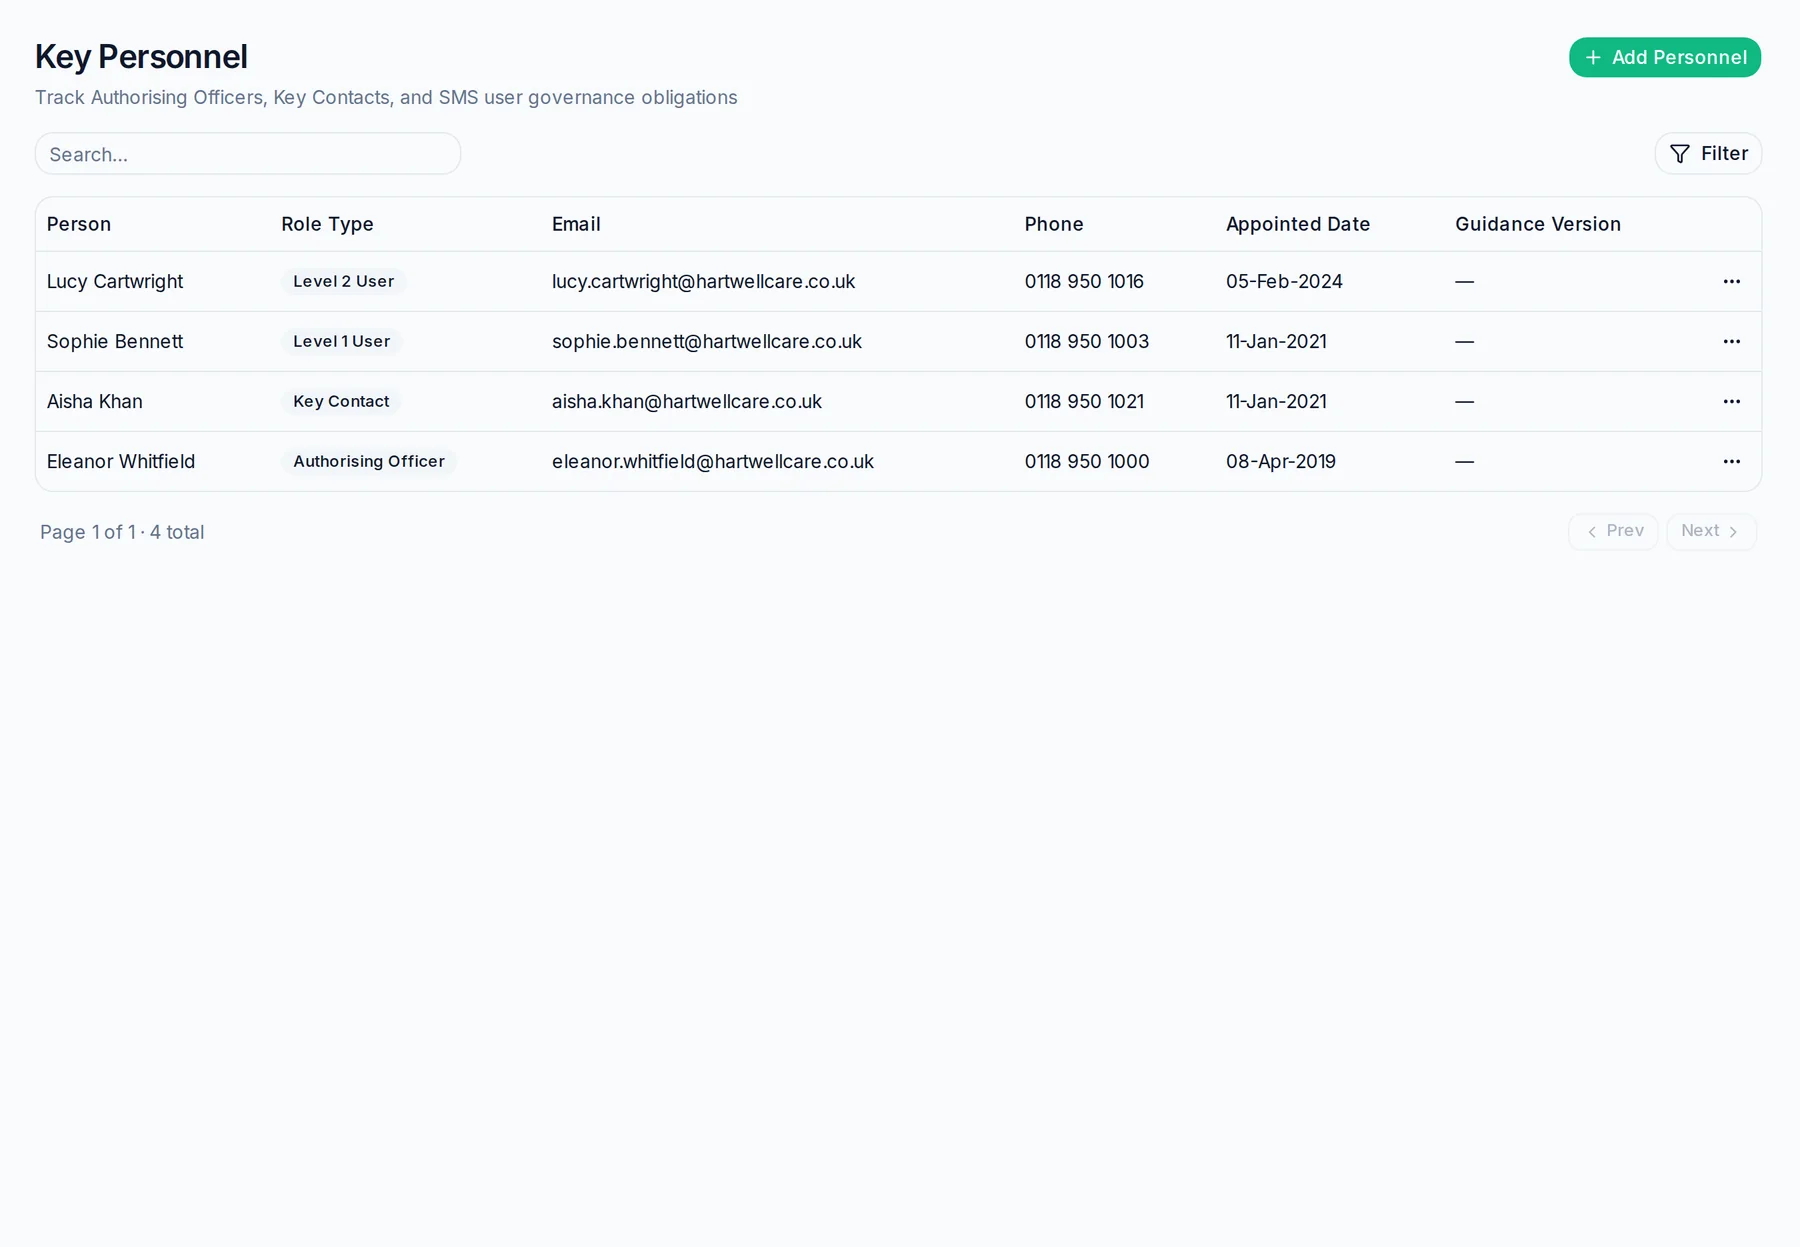Select the name Sophie Bennett
Screen dimensions: 1800x1247
pos(115,342)
